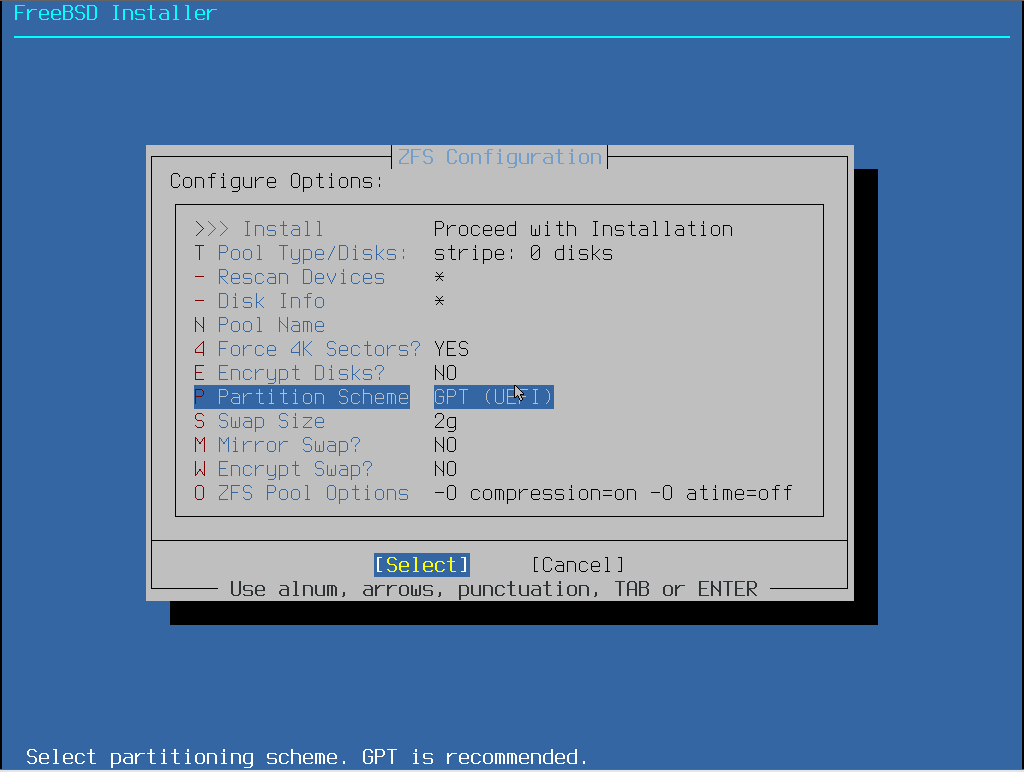Click the GPT (UEFI) value
The height and width of the screenshot is (772, 1024).
click(494, 397)
